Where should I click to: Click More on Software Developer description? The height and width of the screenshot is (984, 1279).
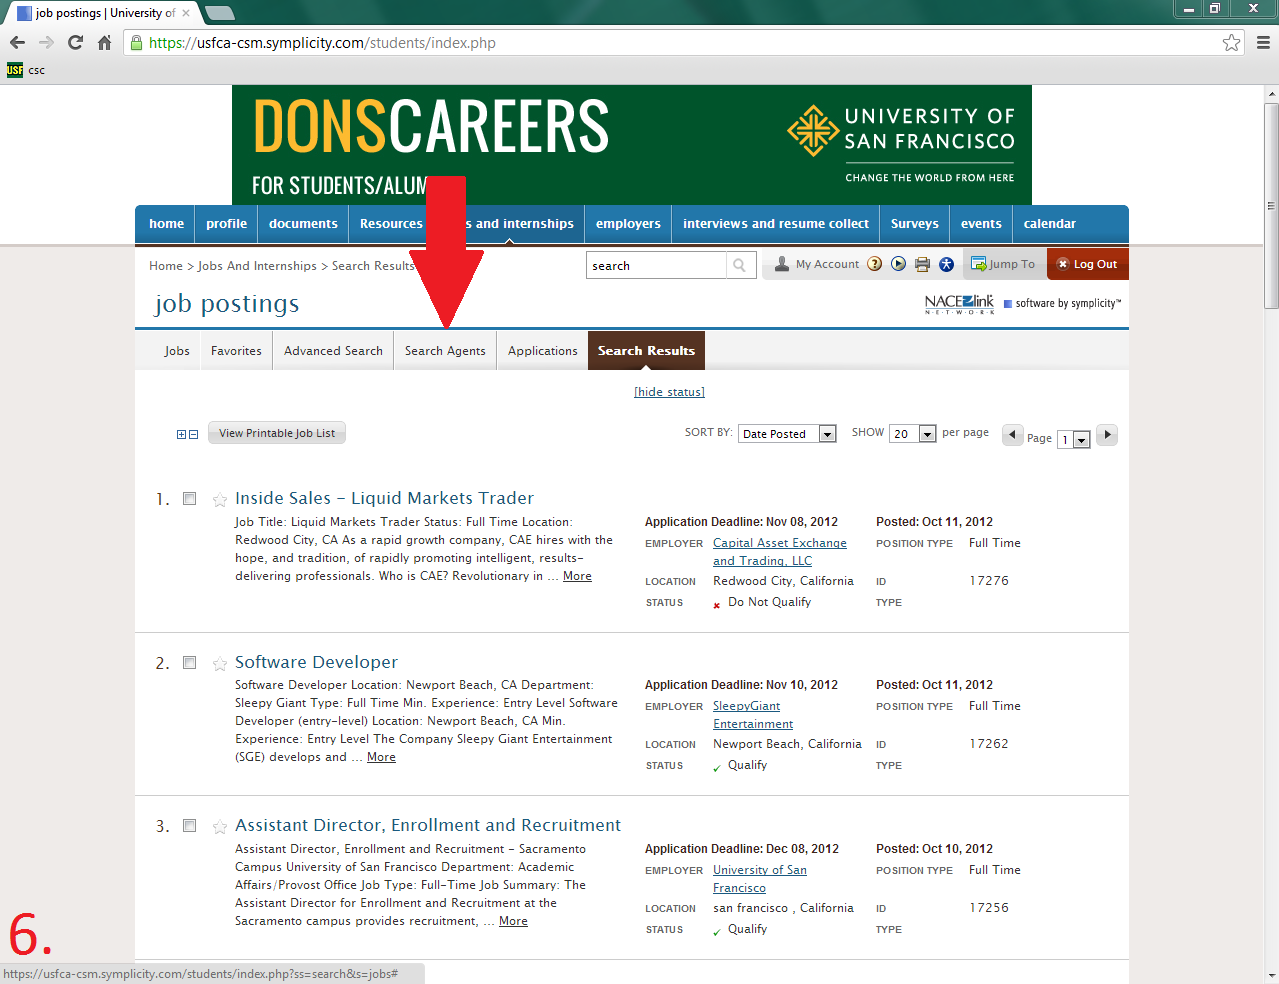[x=381, y=757]
